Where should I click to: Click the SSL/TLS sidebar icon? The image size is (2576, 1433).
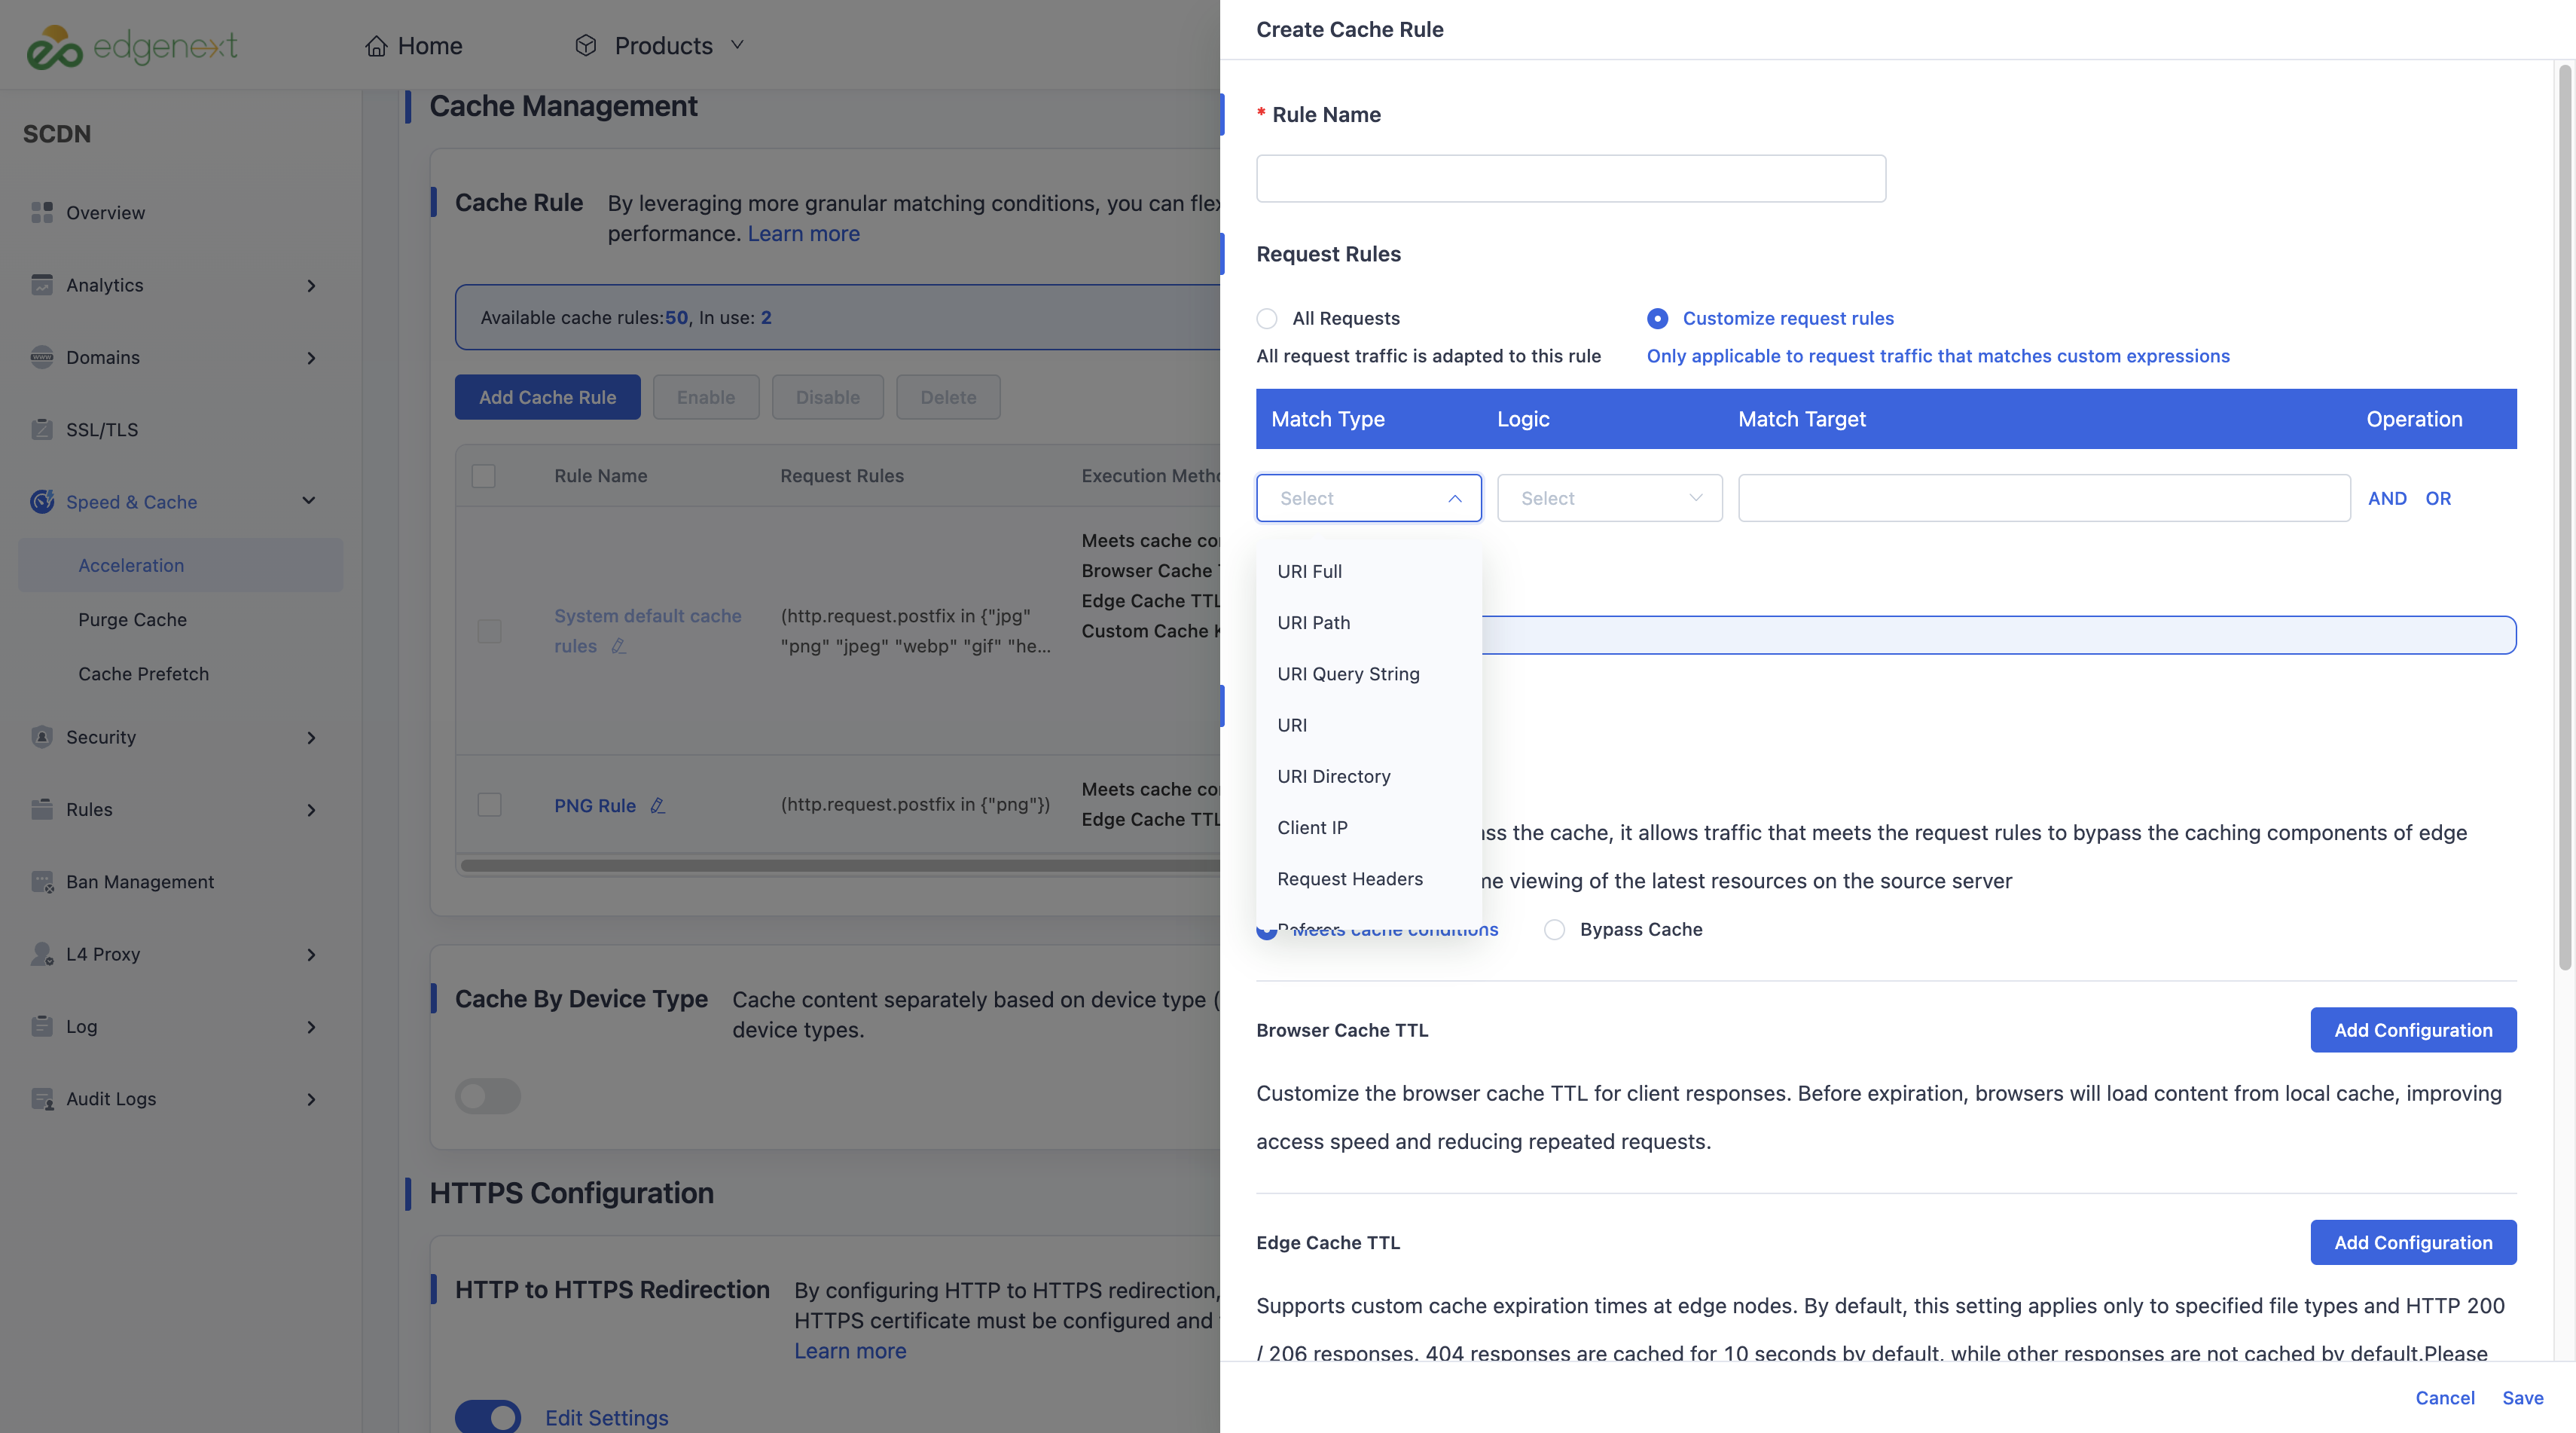click(42, 429)
